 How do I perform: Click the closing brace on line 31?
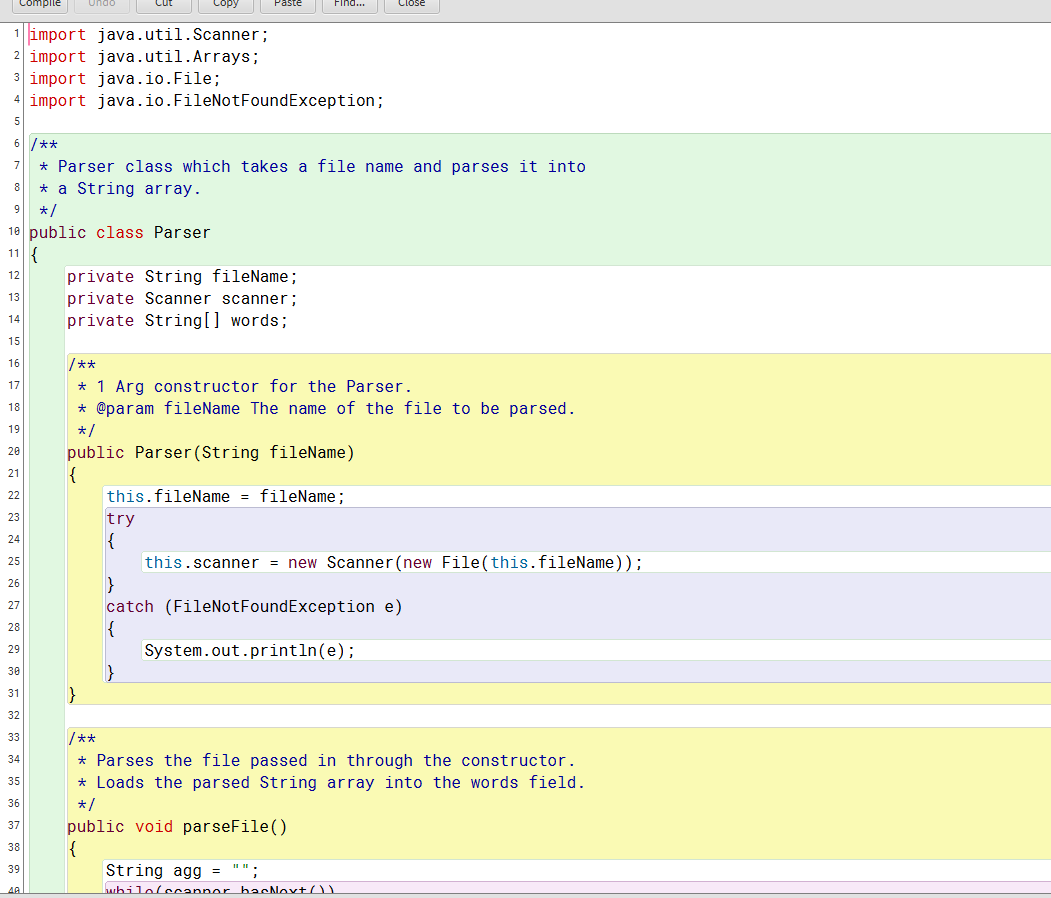72,694
